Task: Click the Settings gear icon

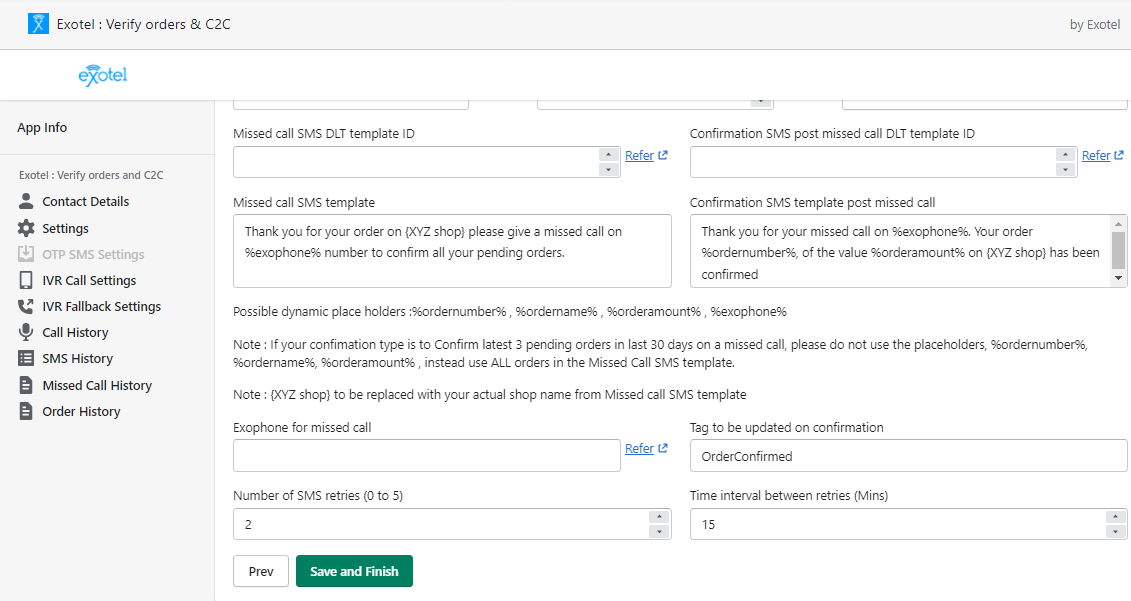Action: (26, 228)
